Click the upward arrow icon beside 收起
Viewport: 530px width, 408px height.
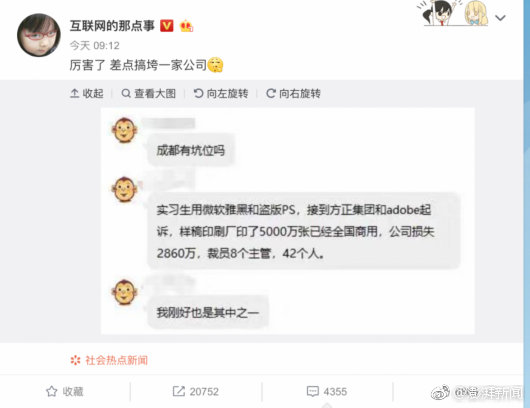(74, 93)
